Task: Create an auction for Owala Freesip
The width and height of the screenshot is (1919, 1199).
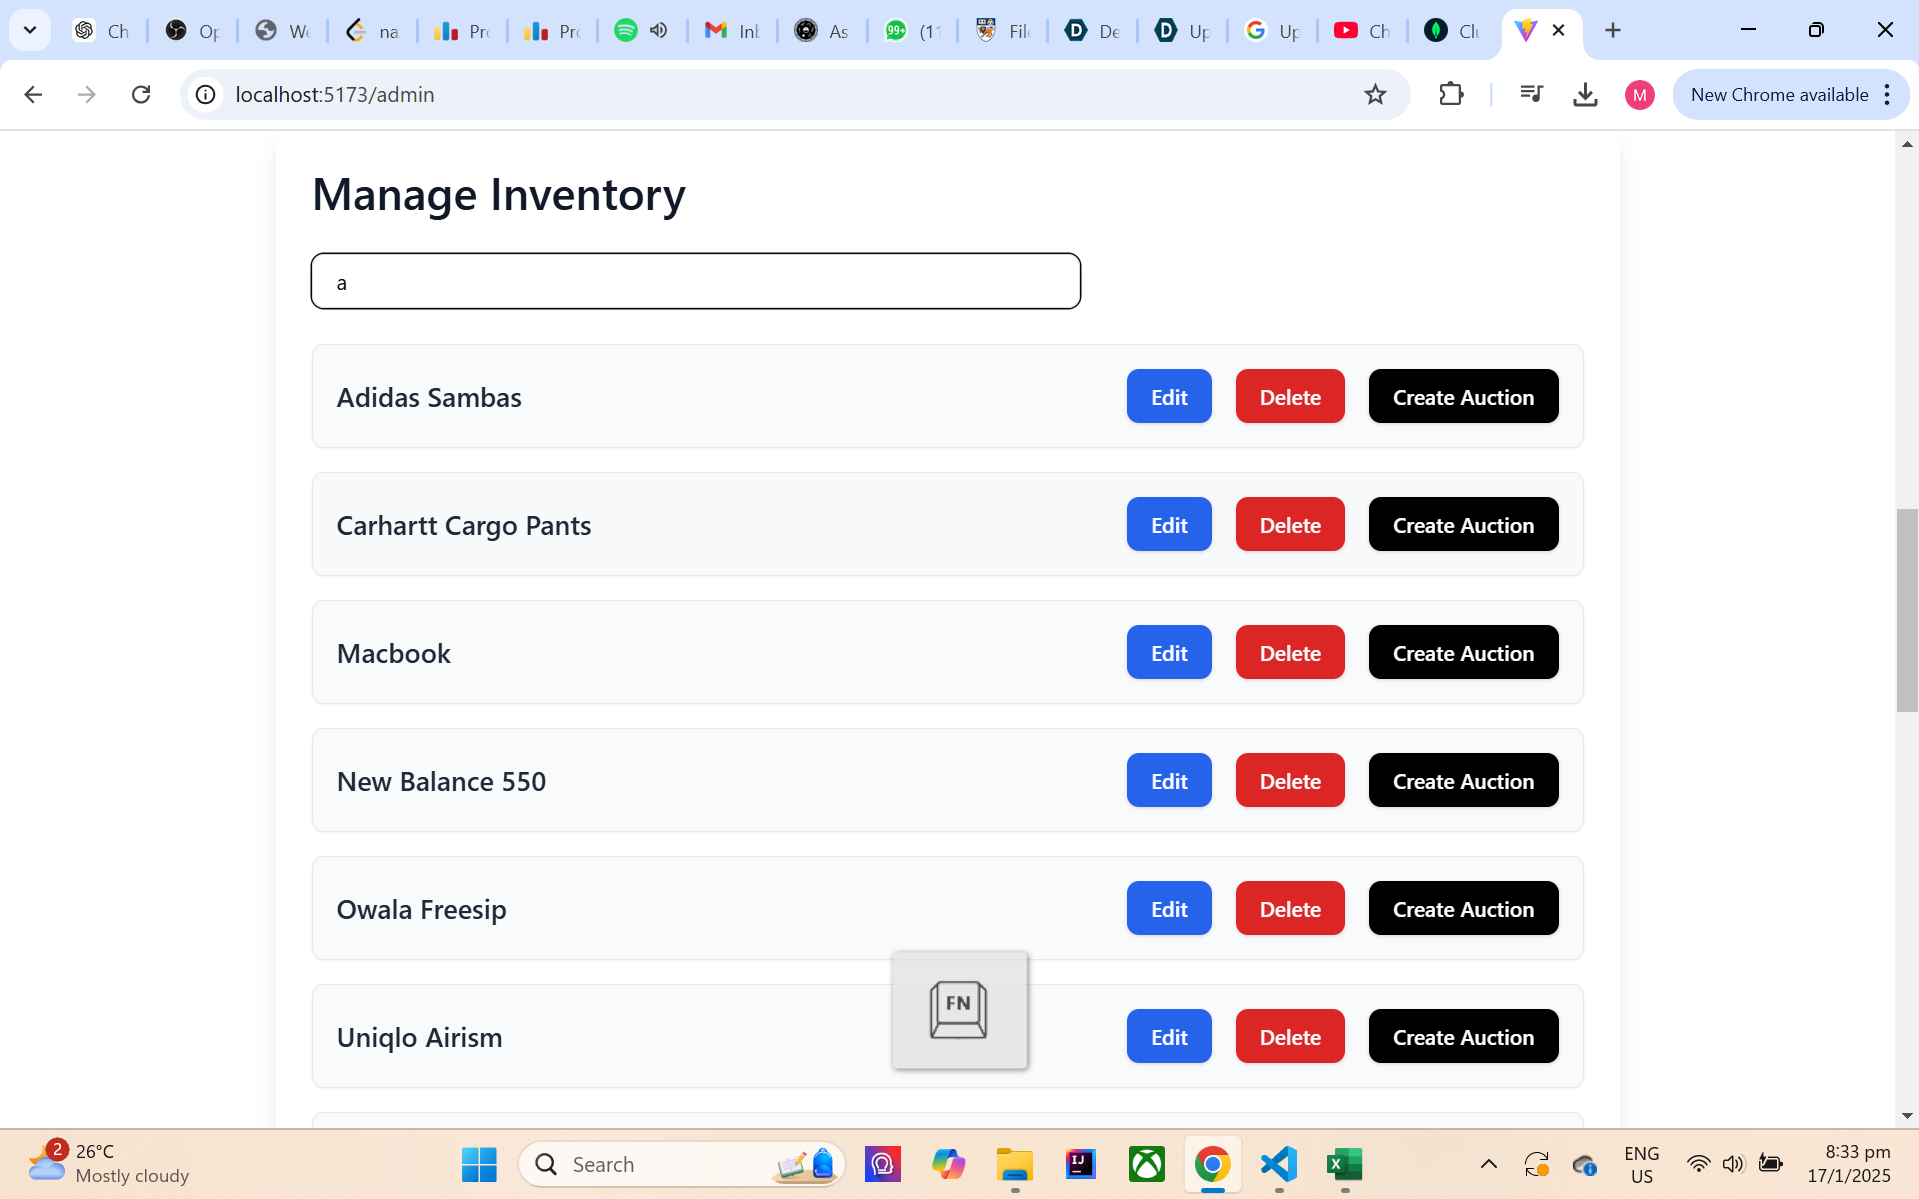Action: [x=1463, y=908]
